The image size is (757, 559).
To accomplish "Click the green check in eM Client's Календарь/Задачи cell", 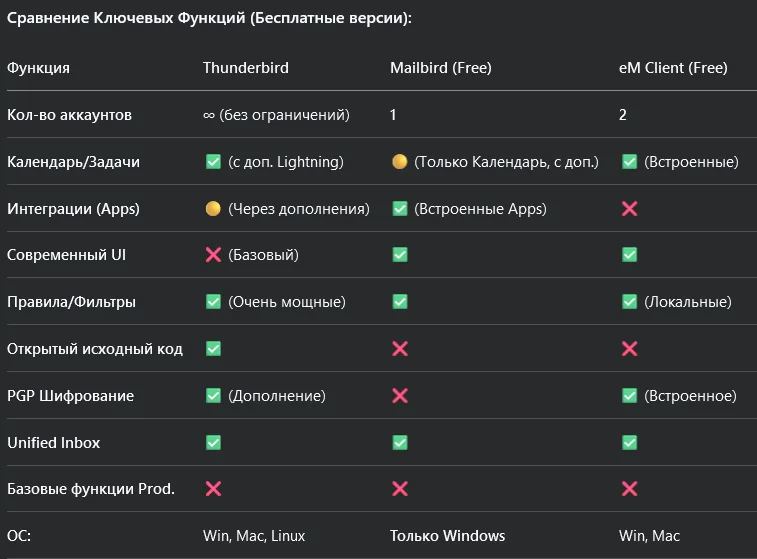I will coord(630,162).
